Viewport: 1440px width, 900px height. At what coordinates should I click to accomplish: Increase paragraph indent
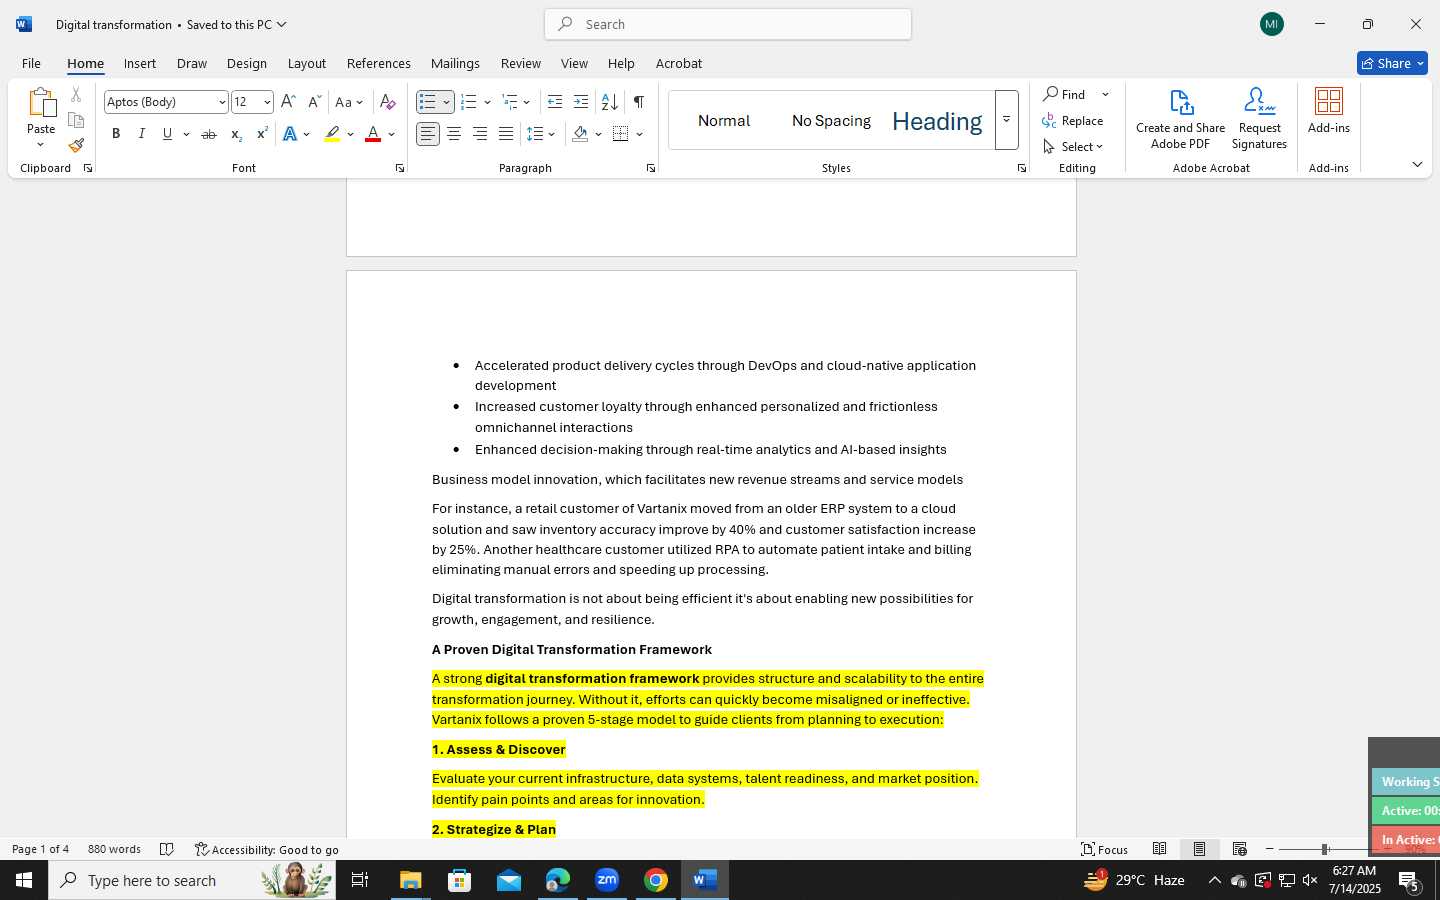click(x=581, y=102)
